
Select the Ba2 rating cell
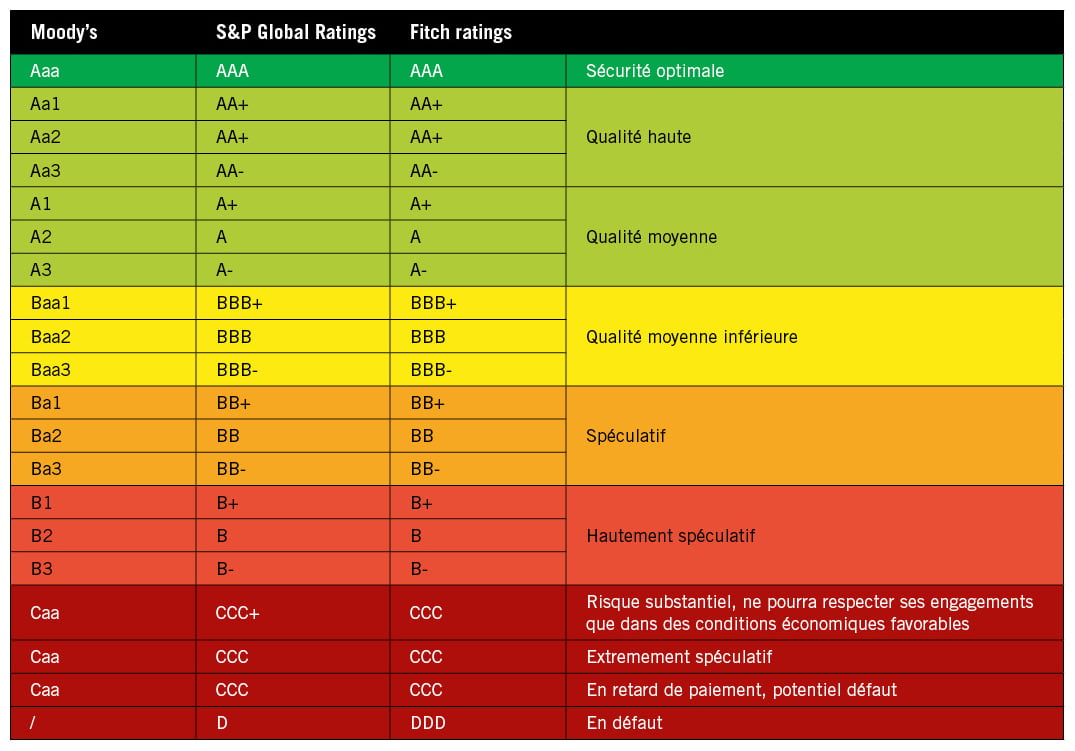(46, 436)
